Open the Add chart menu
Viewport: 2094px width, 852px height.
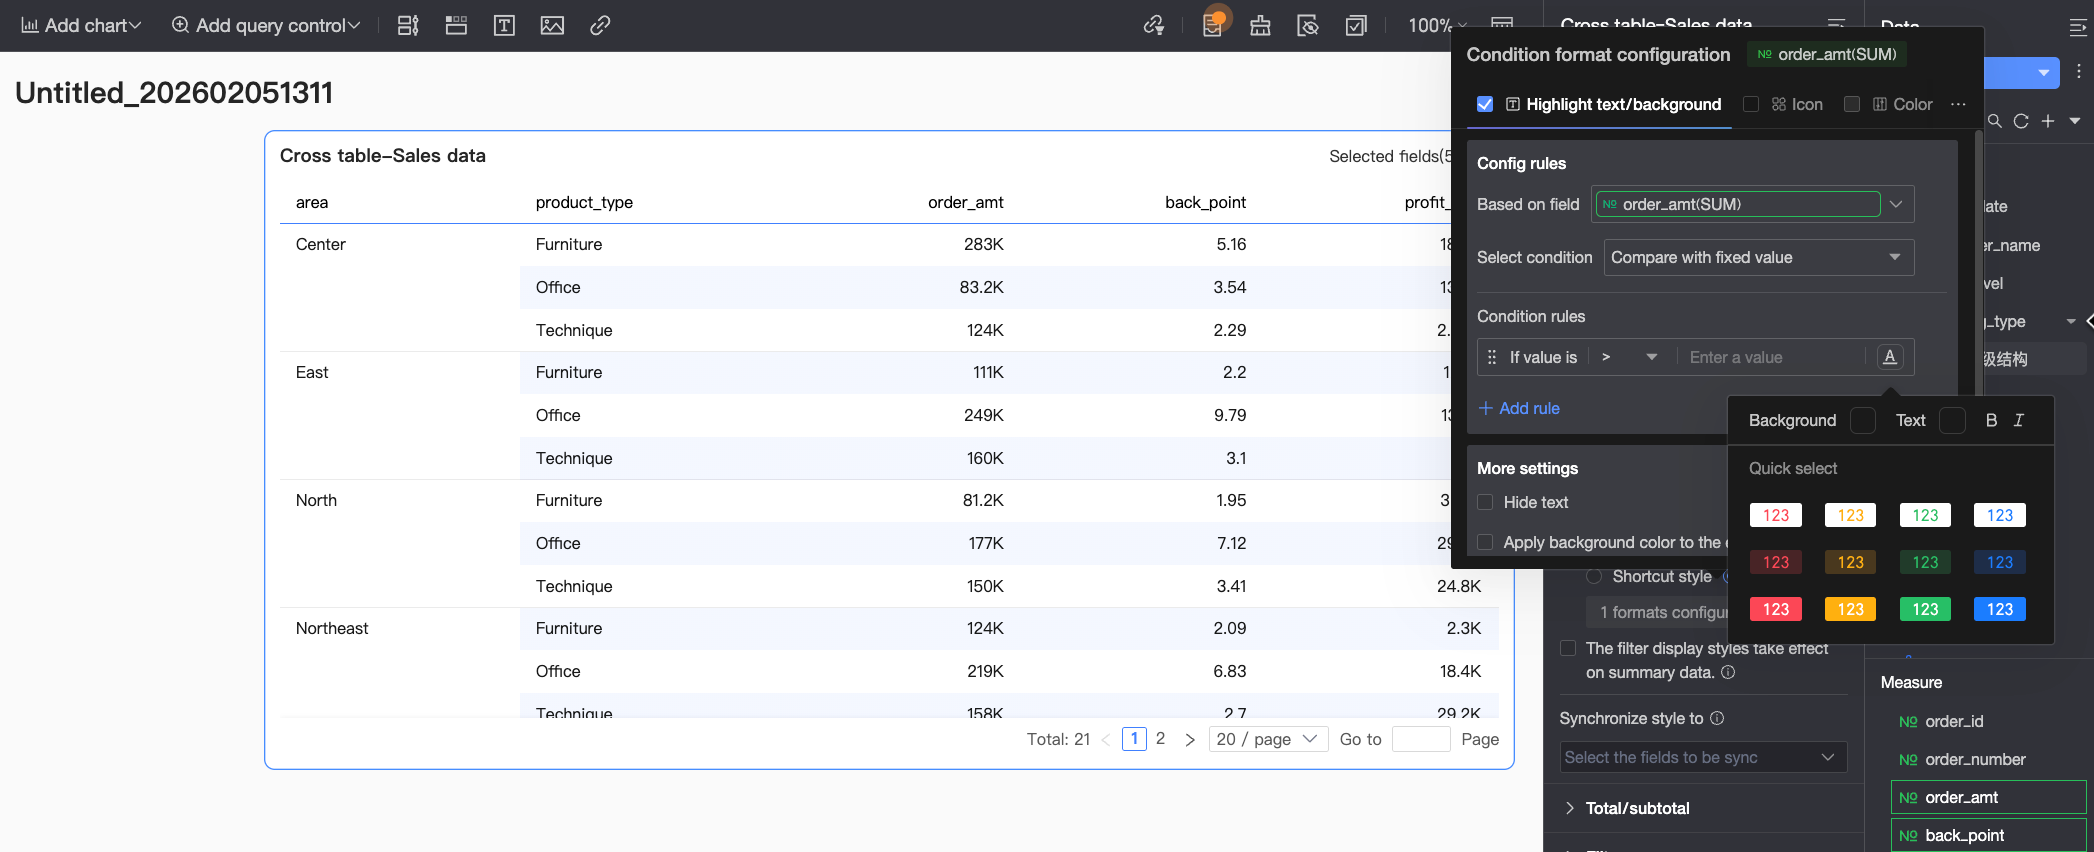coord(81,26)
